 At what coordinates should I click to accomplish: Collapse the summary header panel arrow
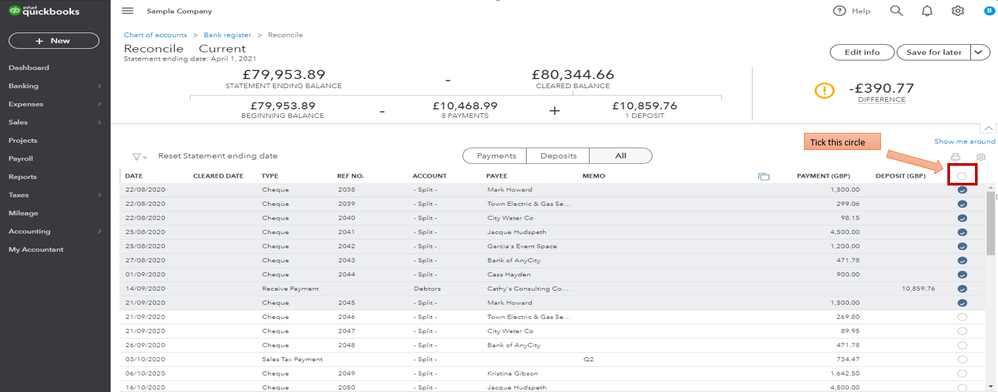(x=988, y=128)
